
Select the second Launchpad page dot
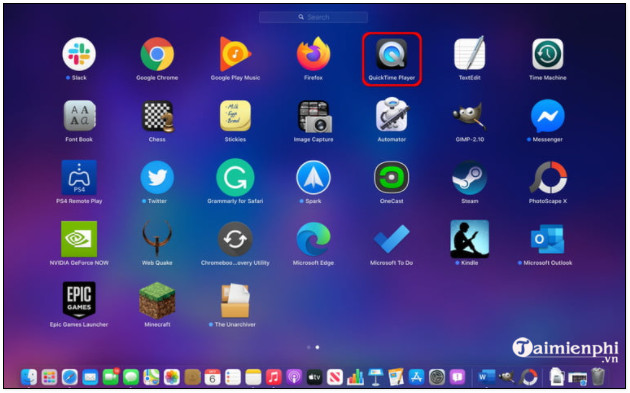(317, 347)
